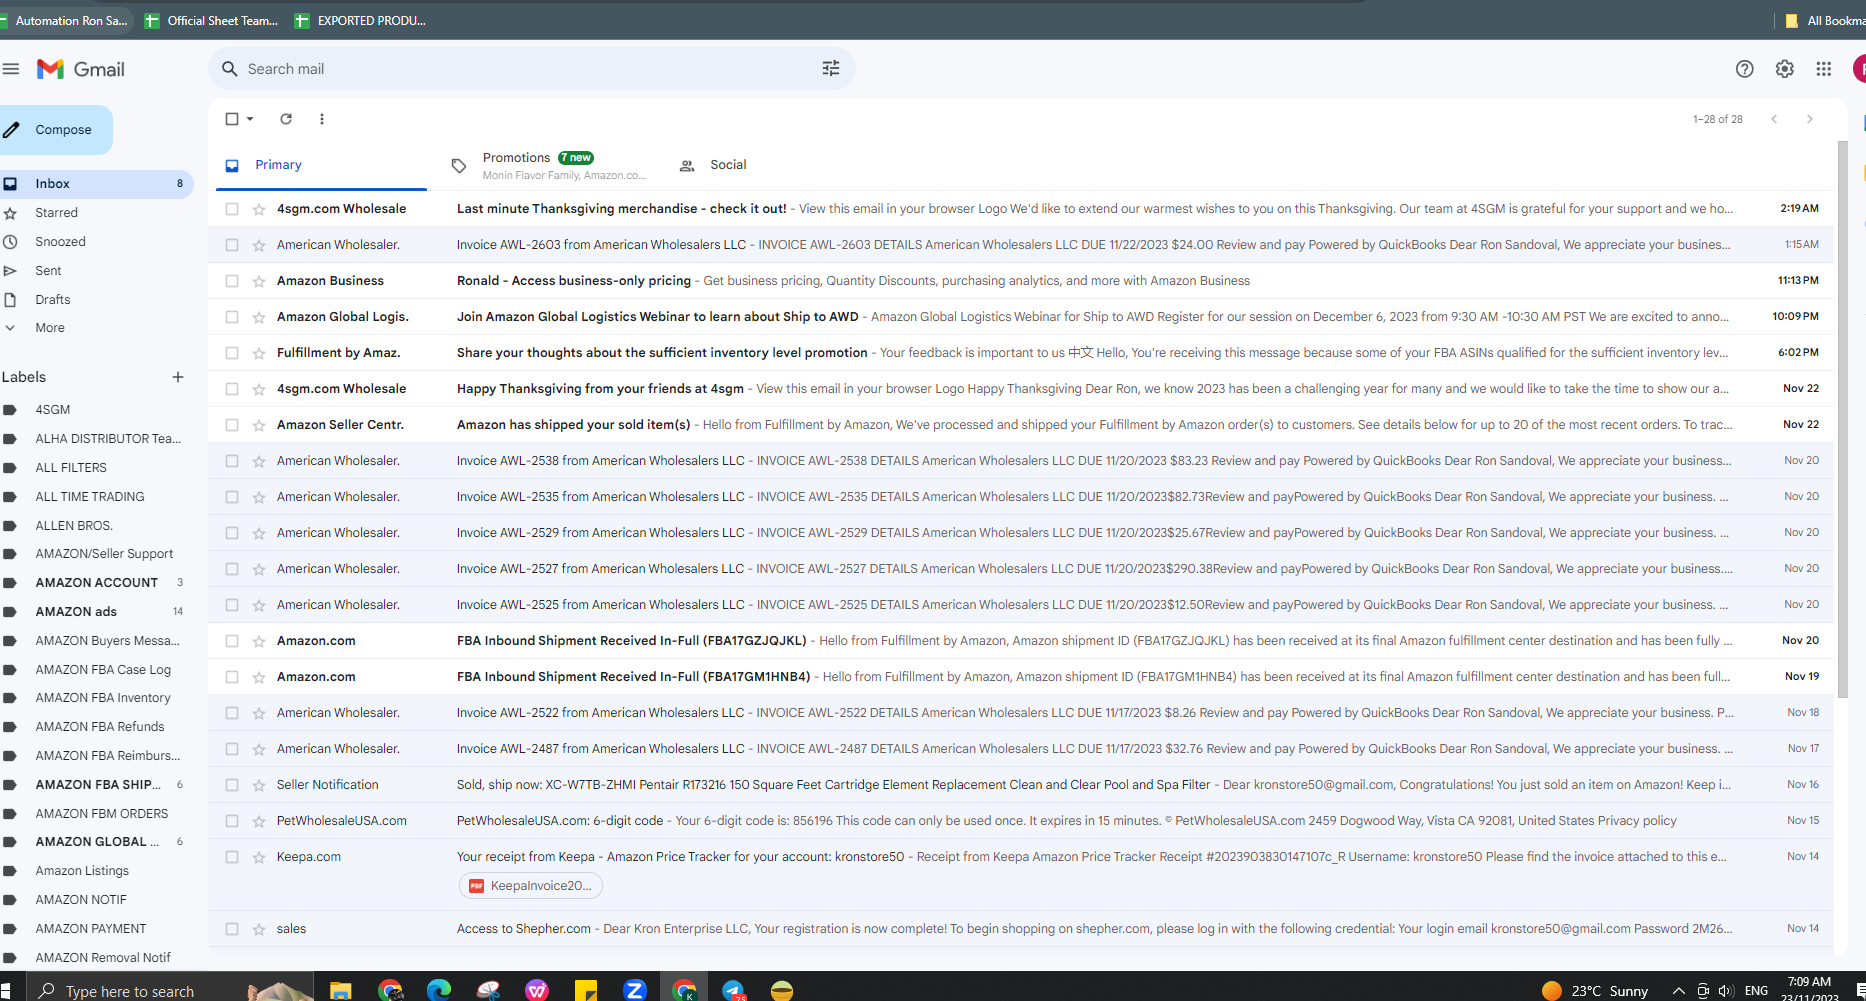This screenshot has height=1001, width=1866.
Task: Open the Snoozed folder
Action: [97, 242]
